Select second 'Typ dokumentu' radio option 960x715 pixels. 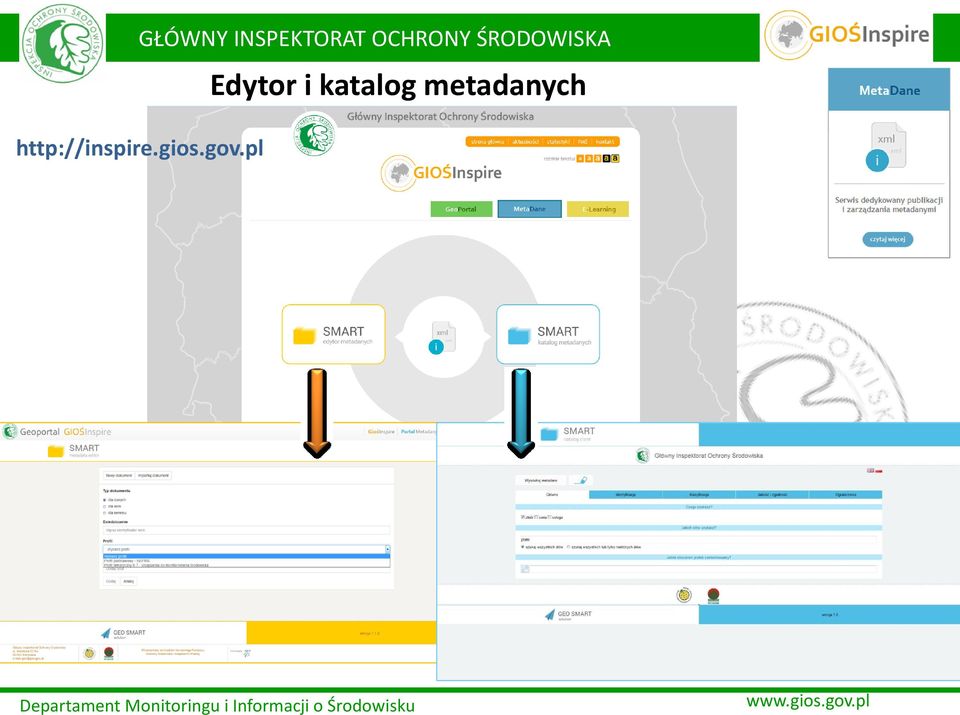point(105,506)
